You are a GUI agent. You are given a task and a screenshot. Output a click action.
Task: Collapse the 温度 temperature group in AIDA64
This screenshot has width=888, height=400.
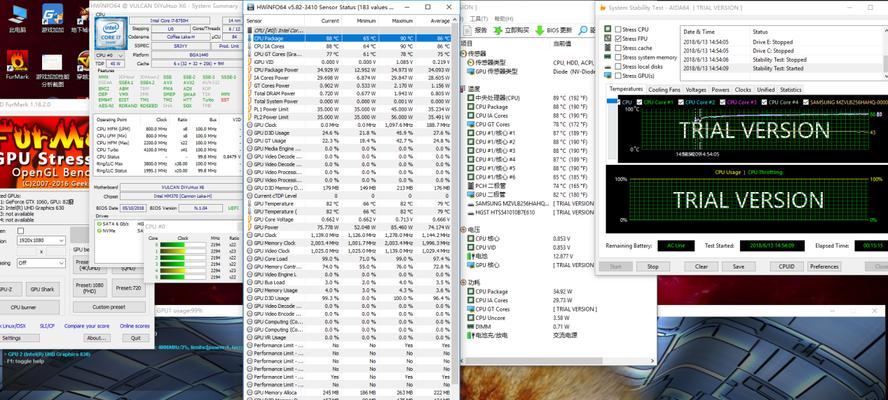[x=464, y=89]
